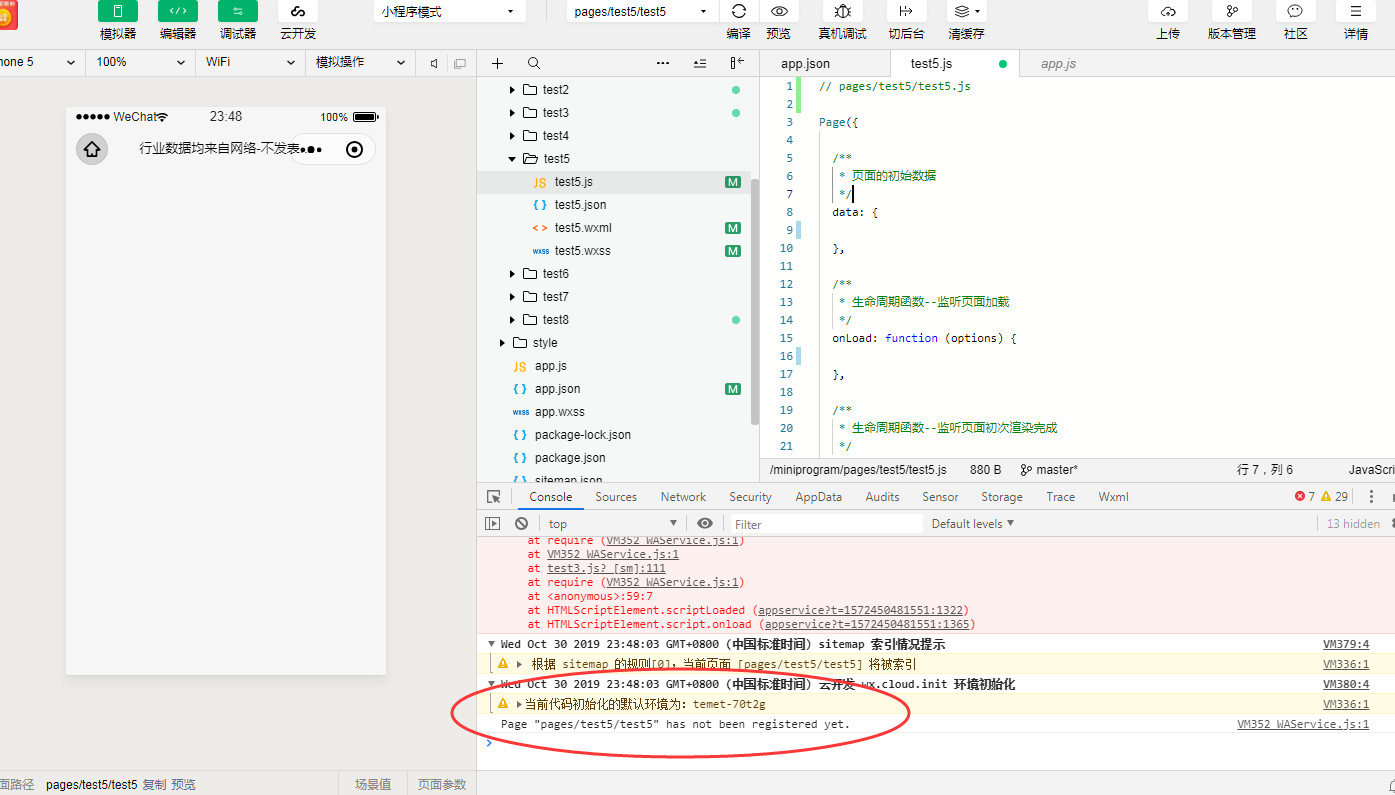Viewport: 1395px width, 795px height.
Task: Open the Default levels dropdown in console
Action: coord(972,523)
